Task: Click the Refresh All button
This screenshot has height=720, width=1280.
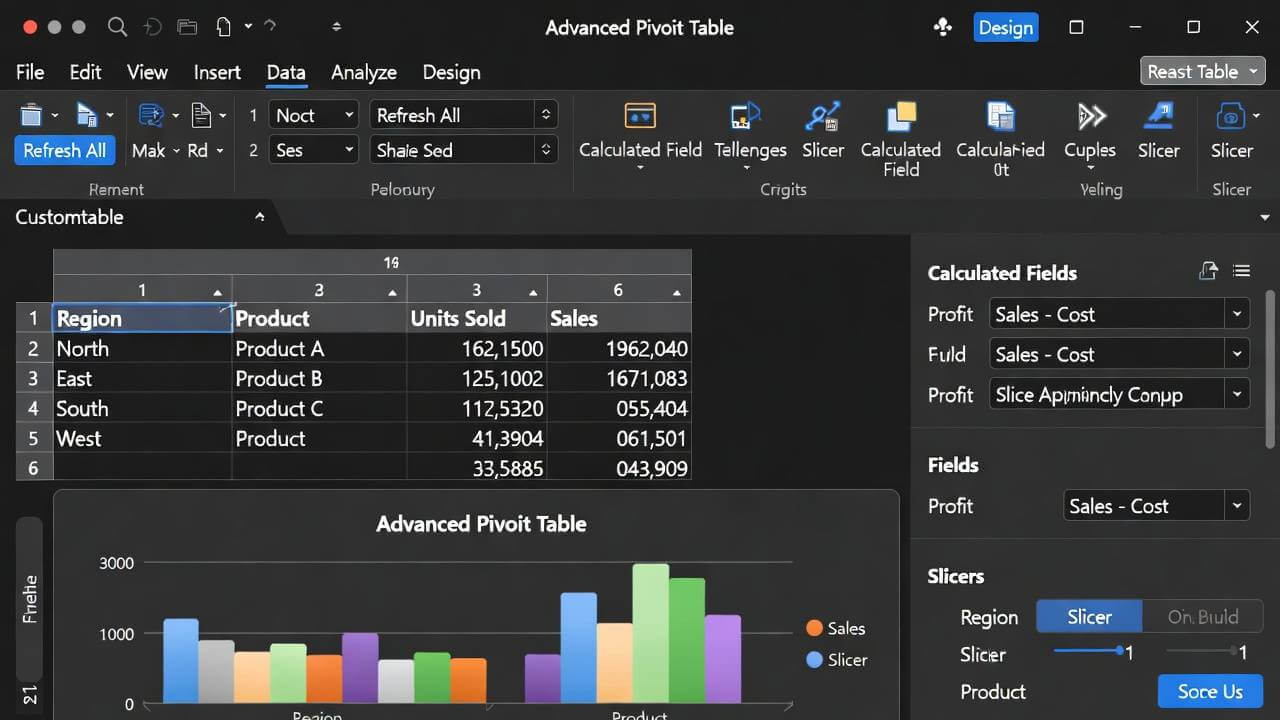Action: coord(64,150)
